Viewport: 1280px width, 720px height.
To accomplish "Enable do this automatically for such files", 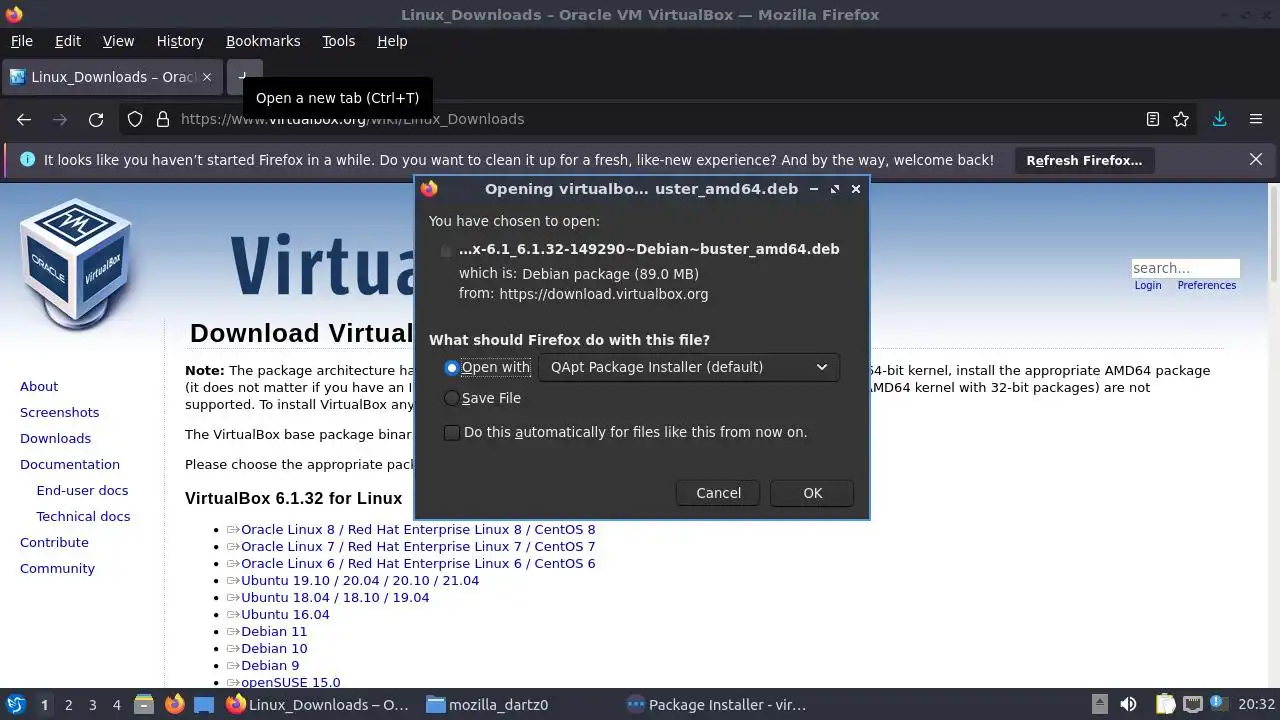I will (x=452, y=433).
